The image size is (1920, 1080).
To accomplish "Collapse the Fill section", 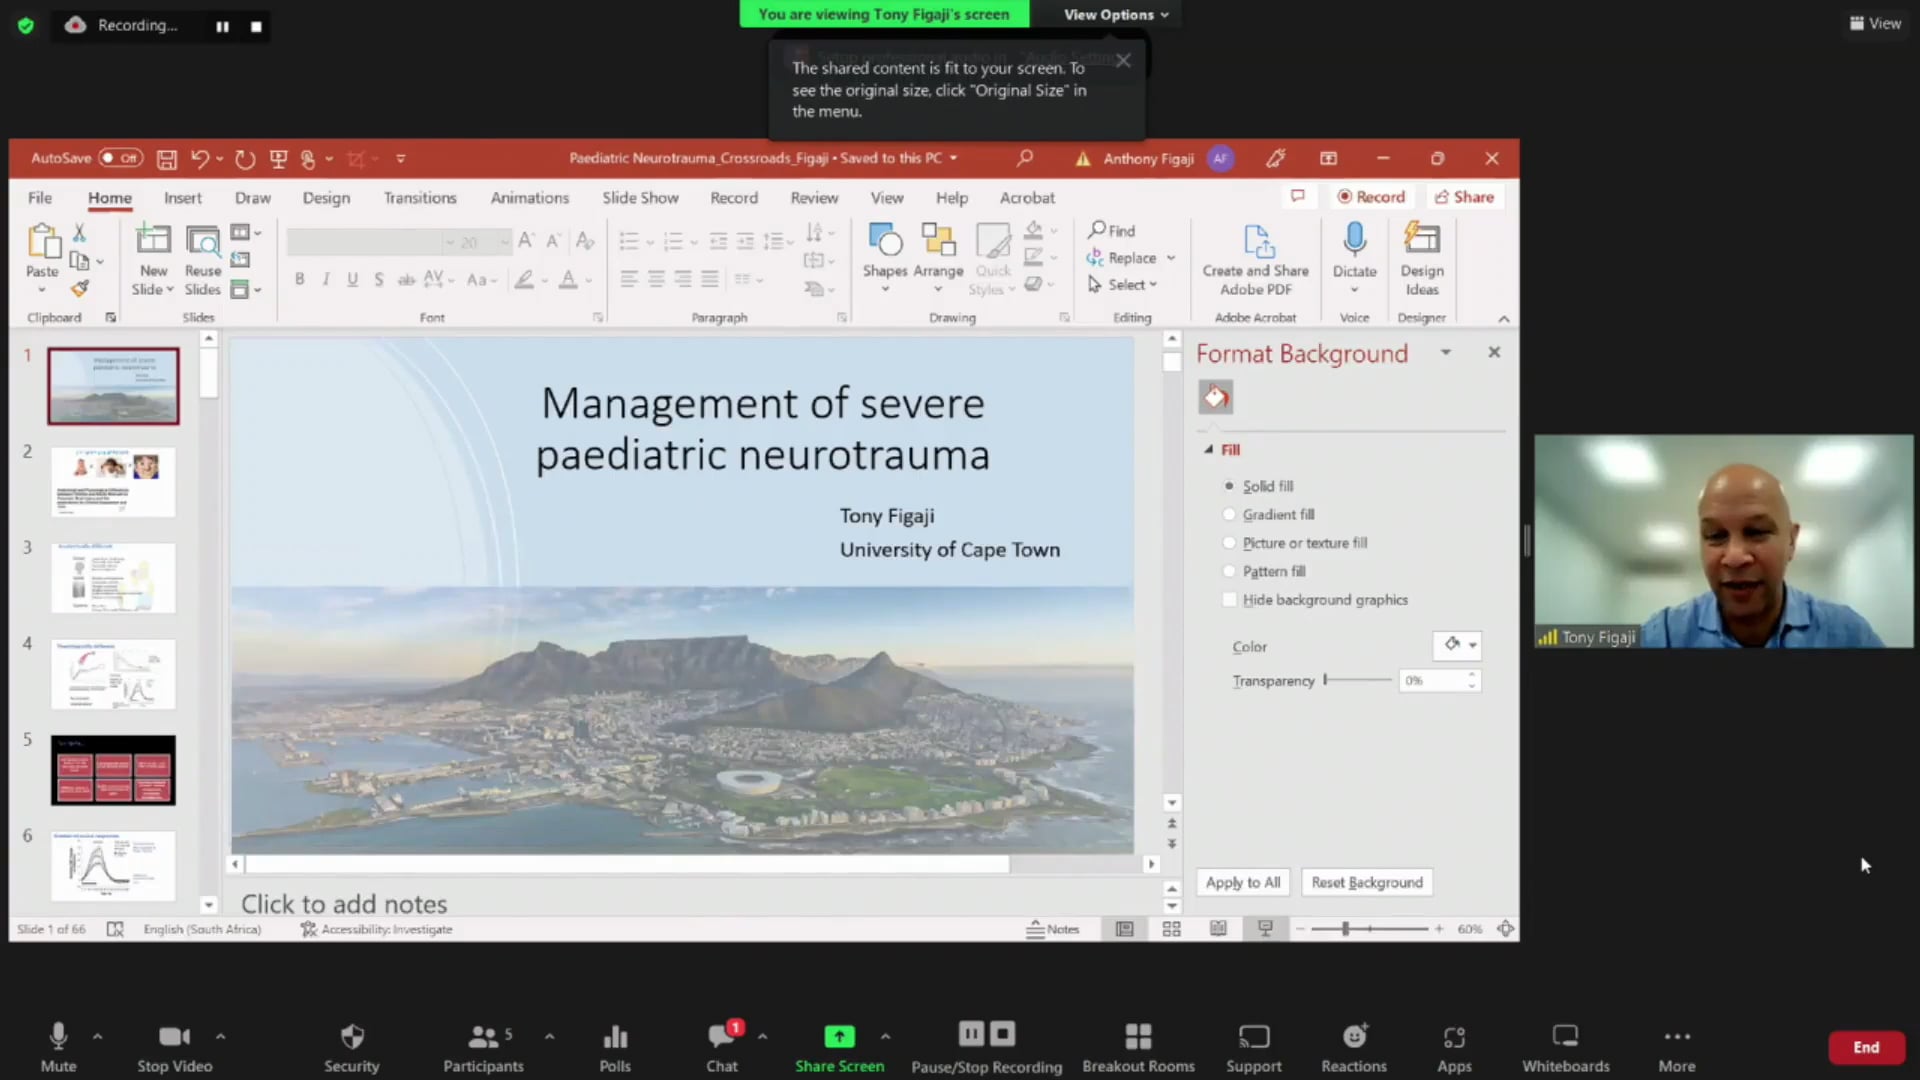I will click(1208, 450).
